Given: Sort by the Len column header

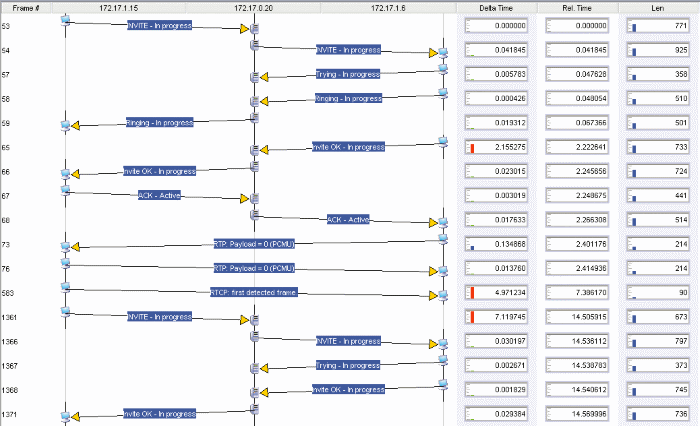Looking at the screenshot, I should [658, 8].
